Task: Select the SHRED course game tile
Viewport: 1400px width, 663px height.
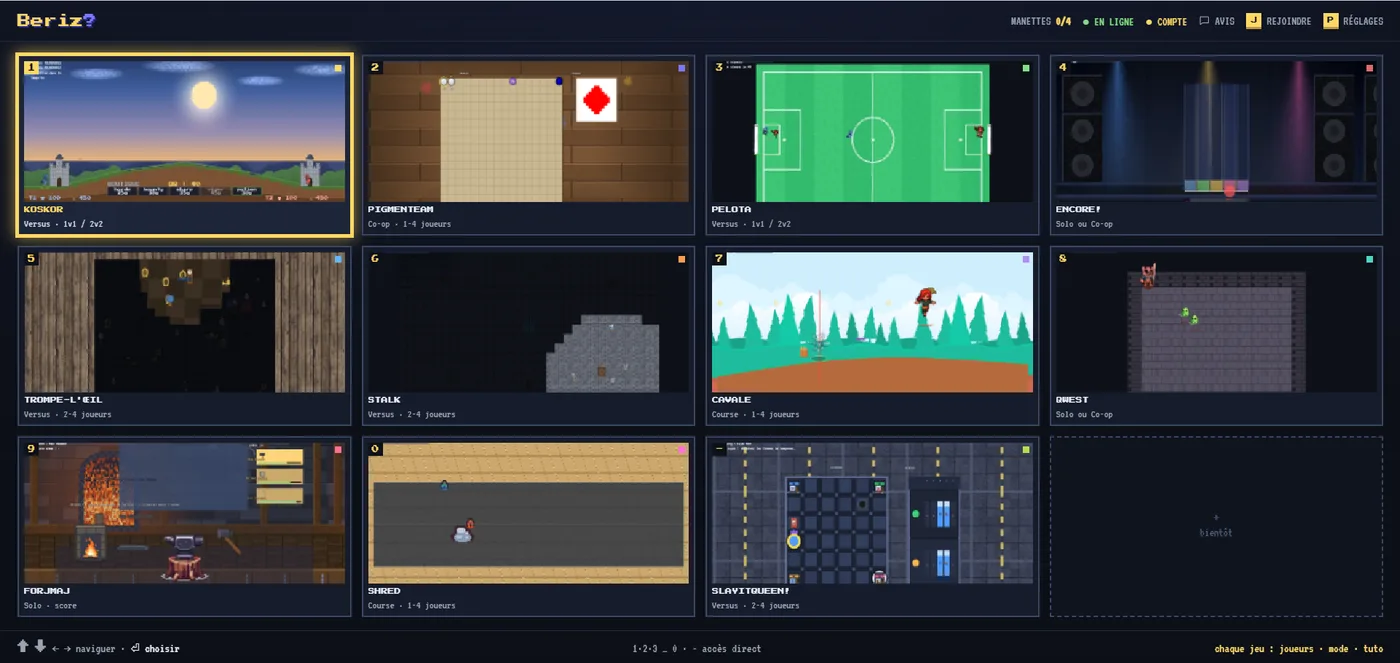Action: tap(528, 527)
